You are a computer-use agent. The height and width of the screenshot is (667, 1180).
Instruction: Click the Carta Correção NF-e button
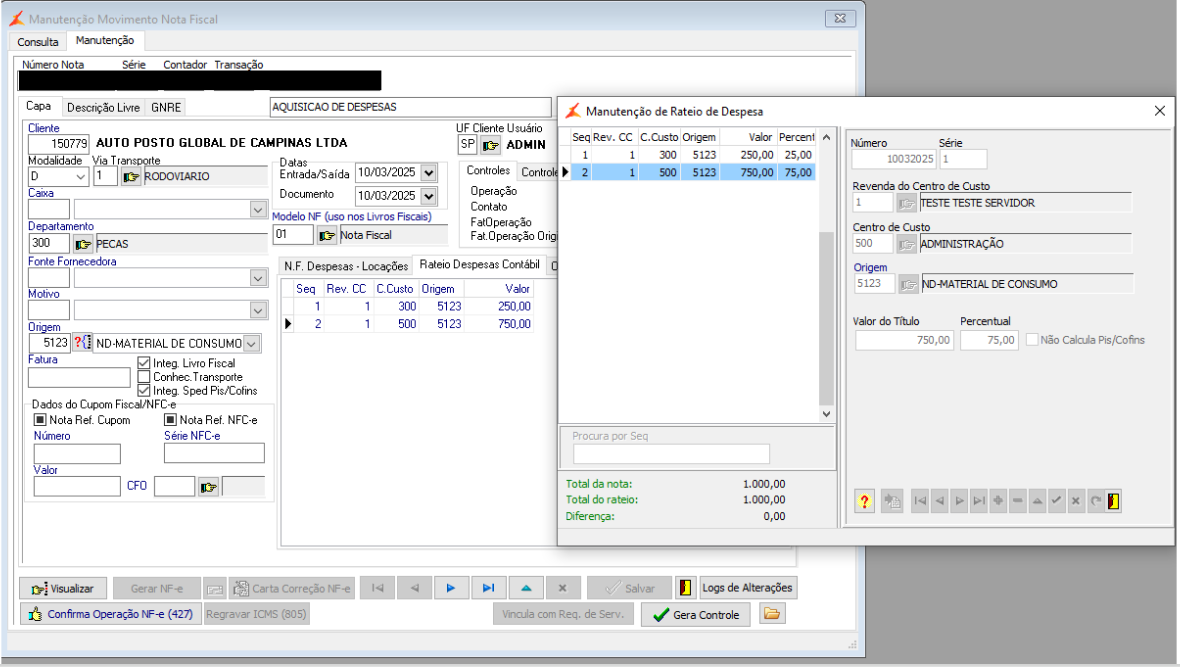(292, 589)
